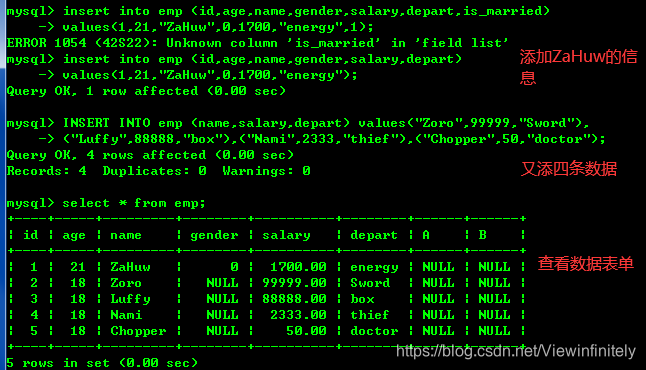Click the Sword depart cell
The image size is (646, 370).
(x=370, y=283)
